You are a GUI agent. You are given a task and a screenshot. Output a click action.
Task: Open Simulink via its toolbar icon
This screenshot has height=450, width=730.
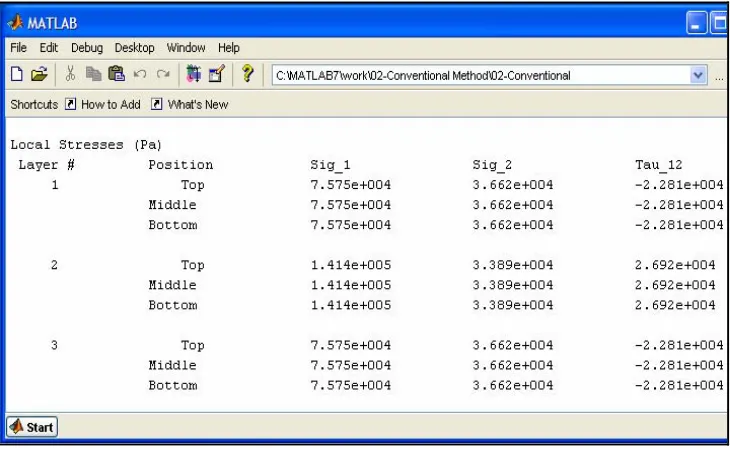(194, 74)
